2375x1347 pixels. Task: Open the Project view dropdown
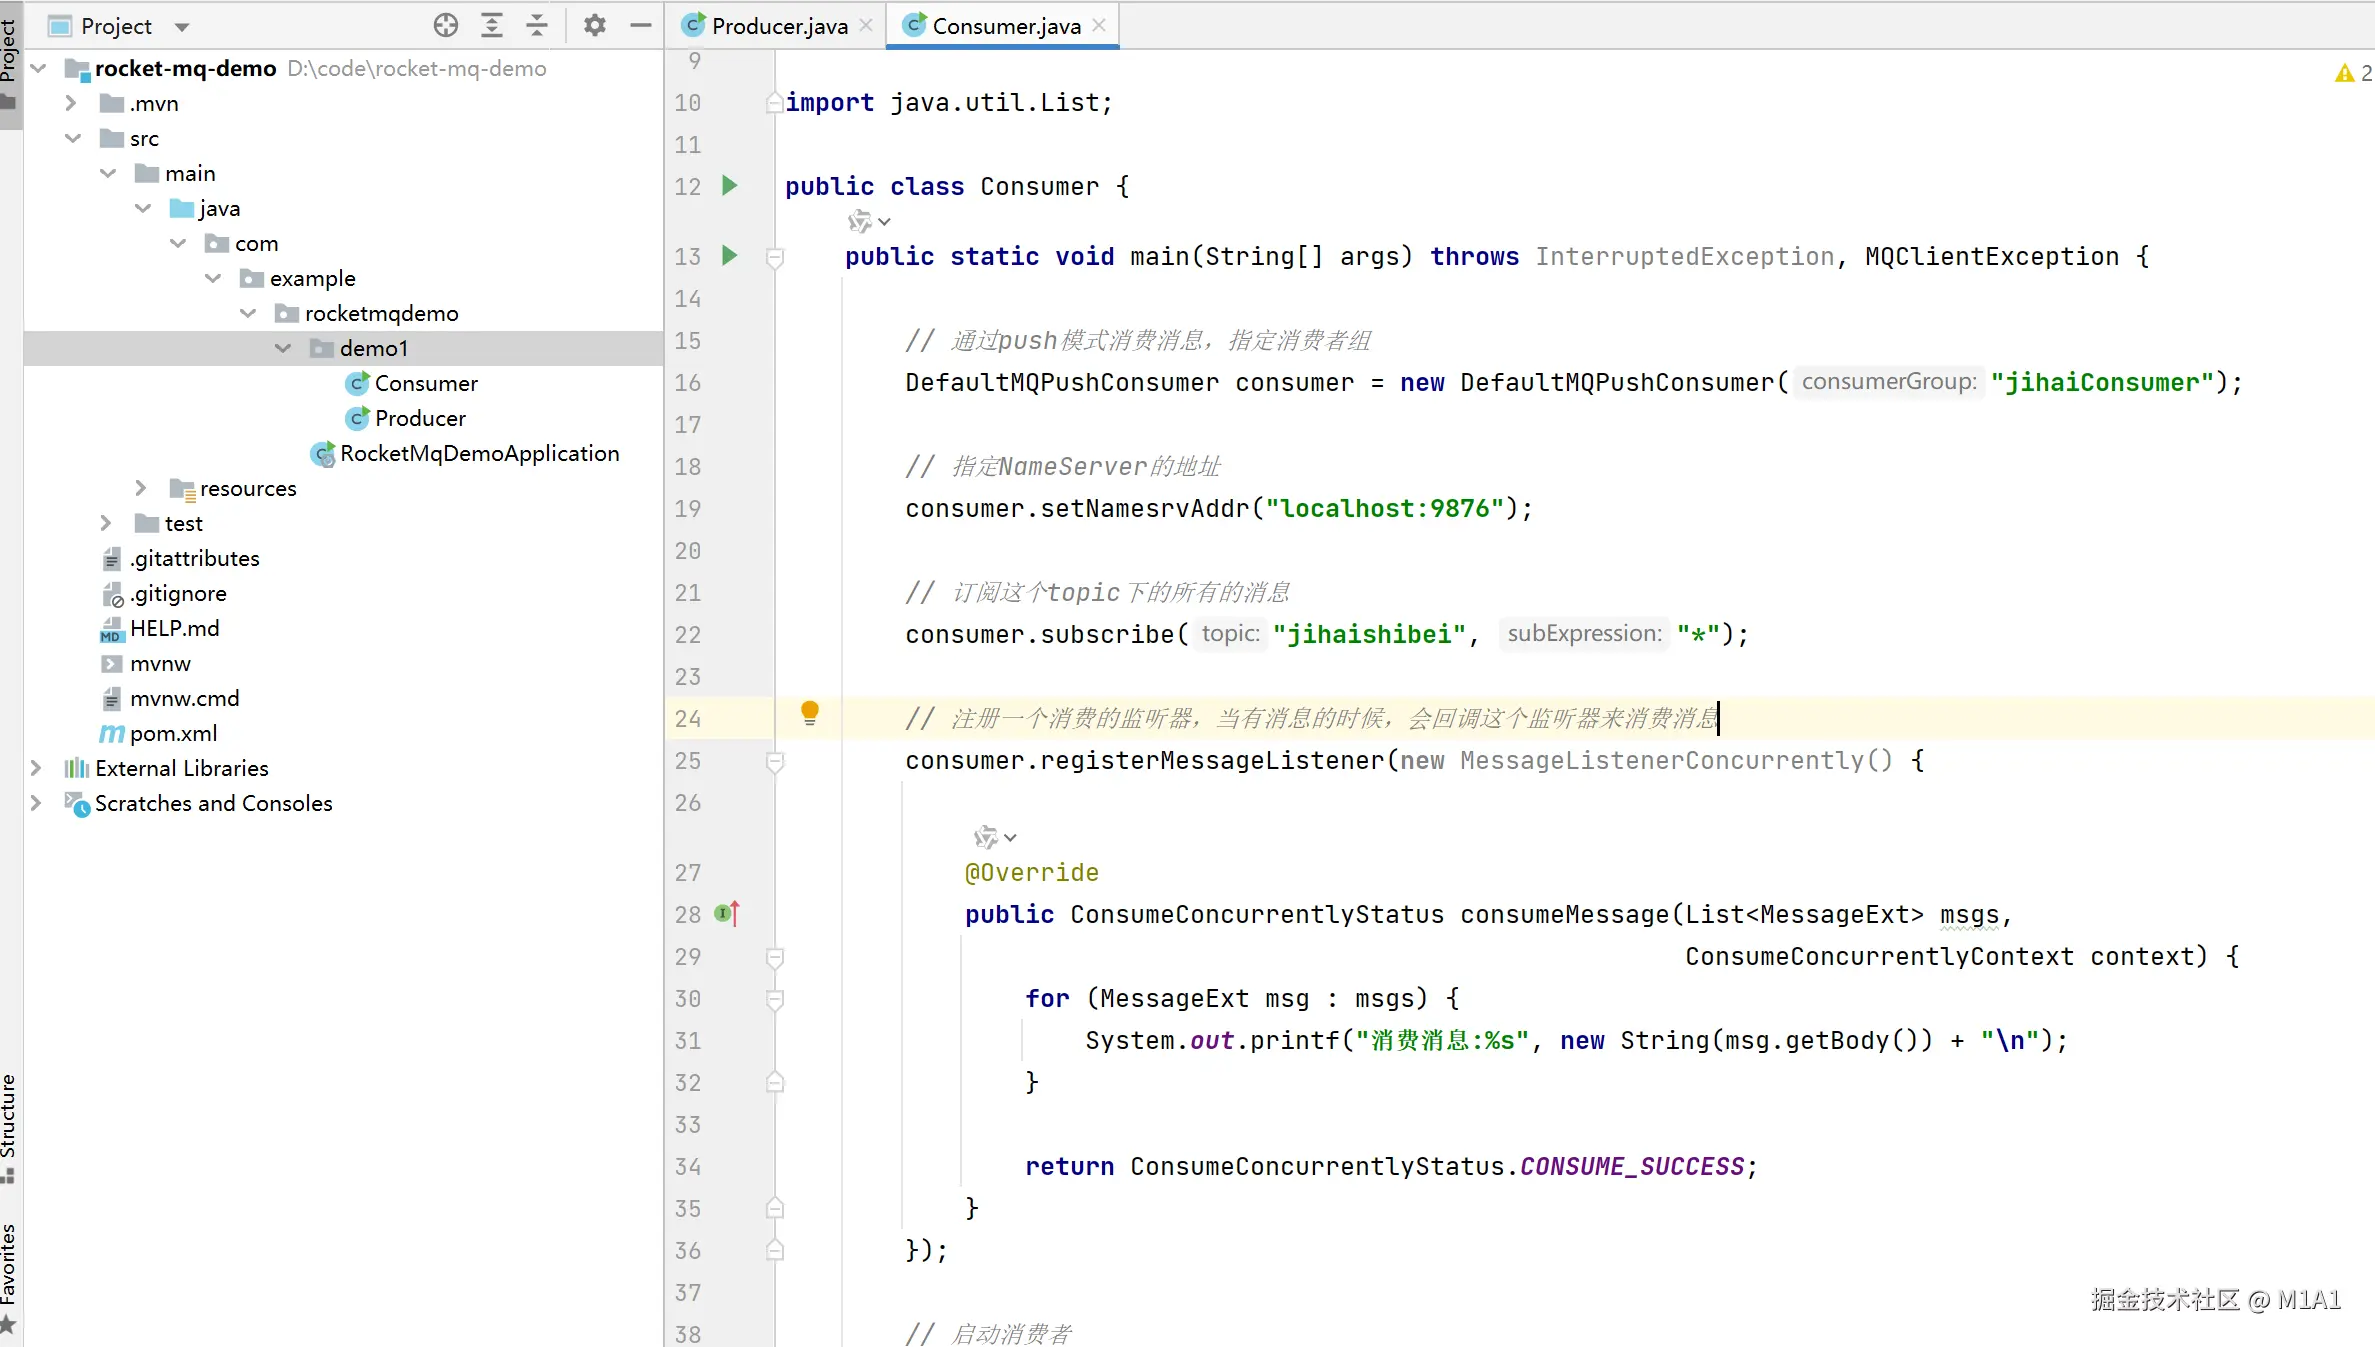(x=181, y=27)
